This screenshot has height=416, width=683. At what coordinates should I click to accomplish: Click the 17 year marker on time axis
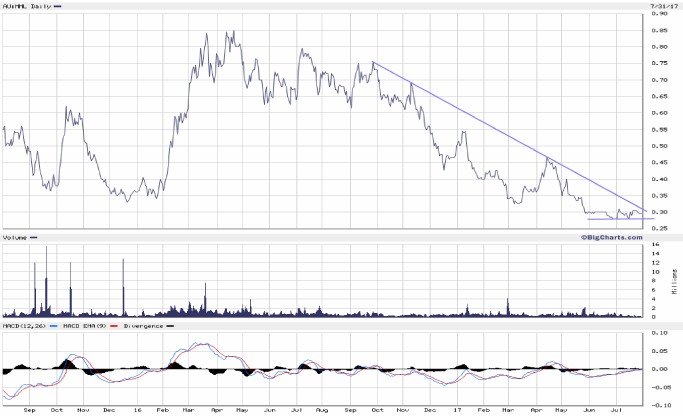(x=456, y=410)
